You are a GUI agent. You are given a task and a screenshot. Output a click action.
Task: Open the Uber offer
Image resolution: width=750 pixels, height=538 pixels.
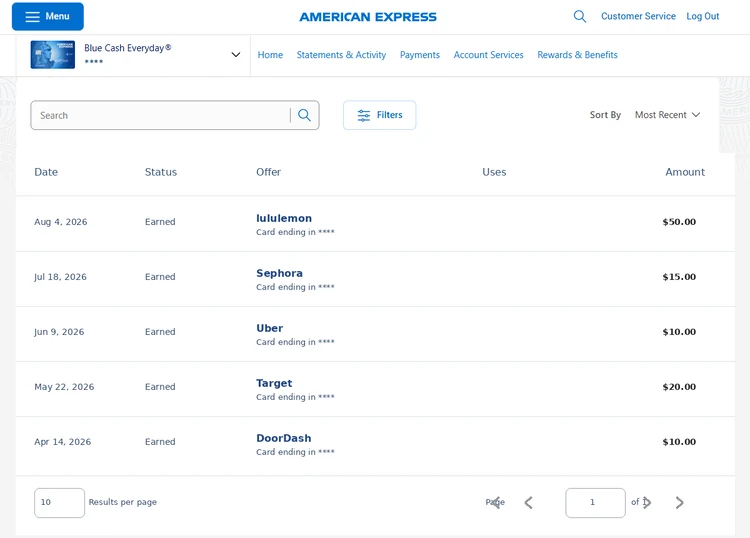coord(269,328)
